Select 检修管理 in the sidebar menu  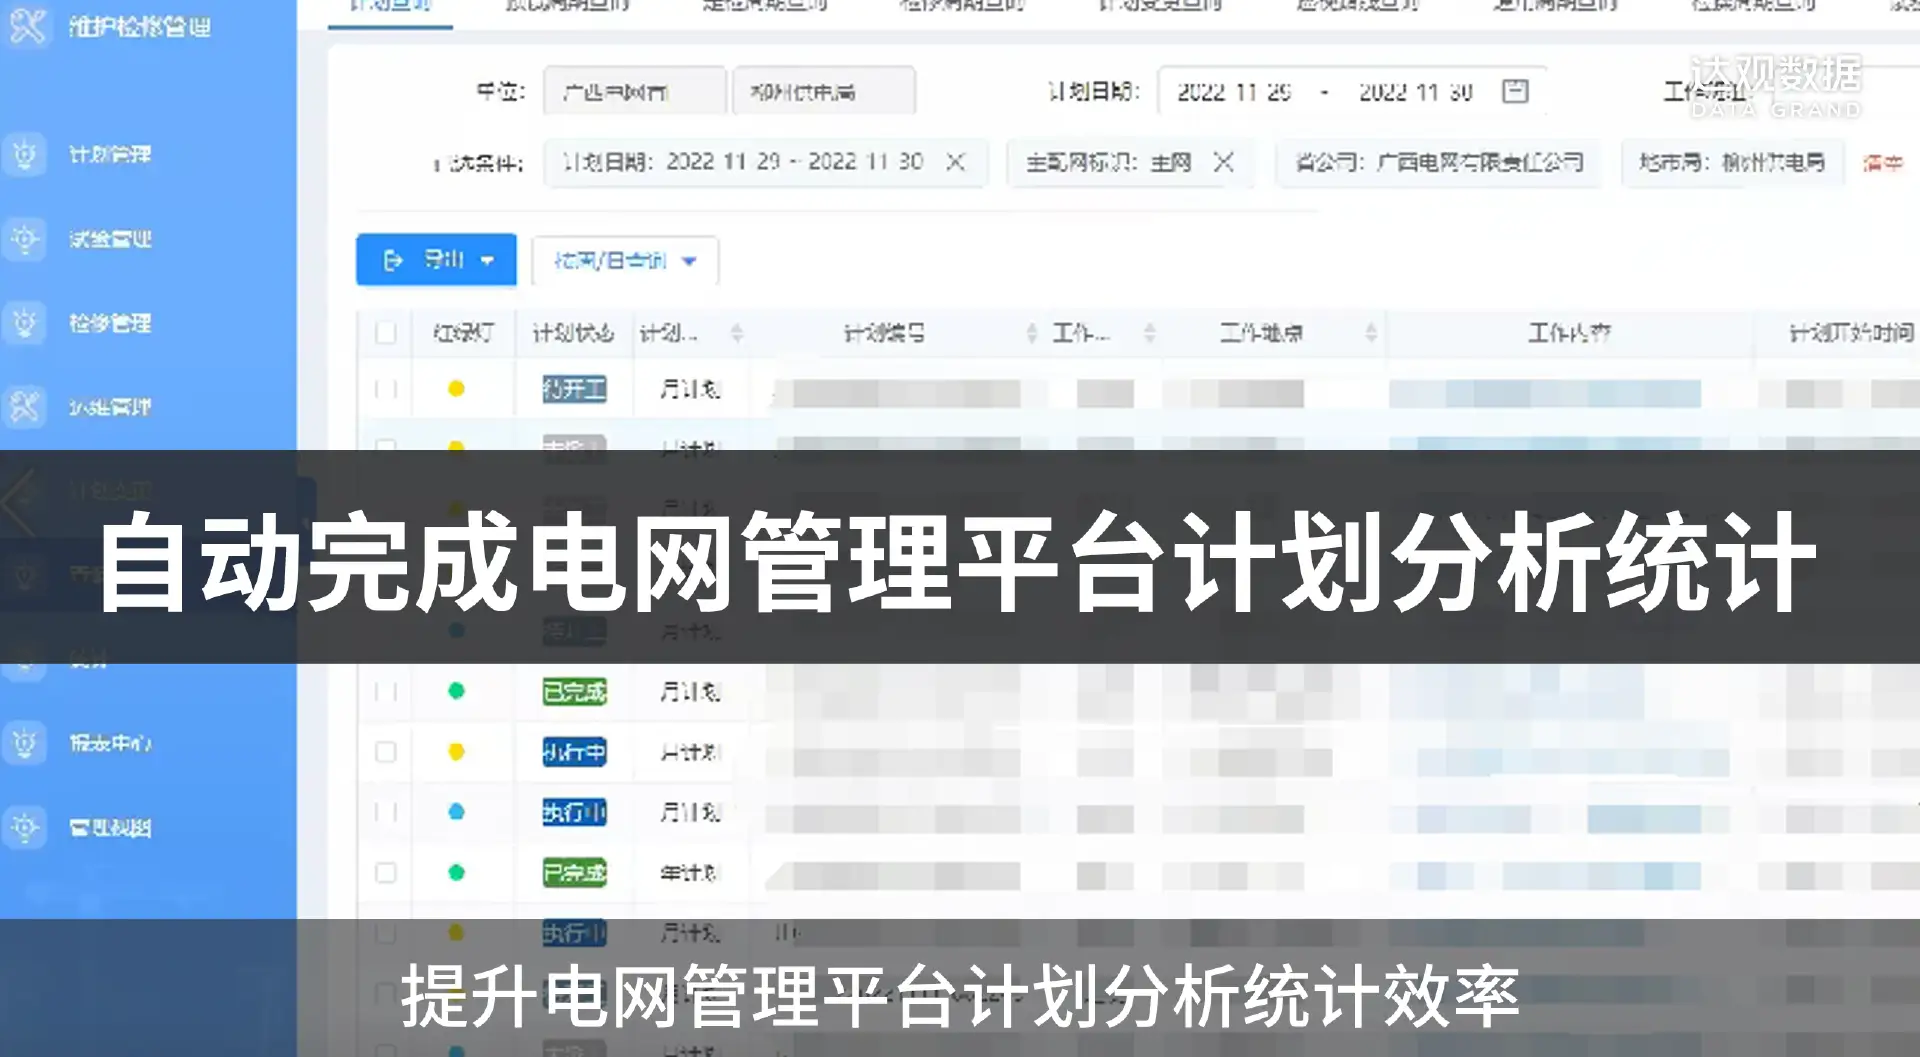pyautogui.click(x=110, y=323)
